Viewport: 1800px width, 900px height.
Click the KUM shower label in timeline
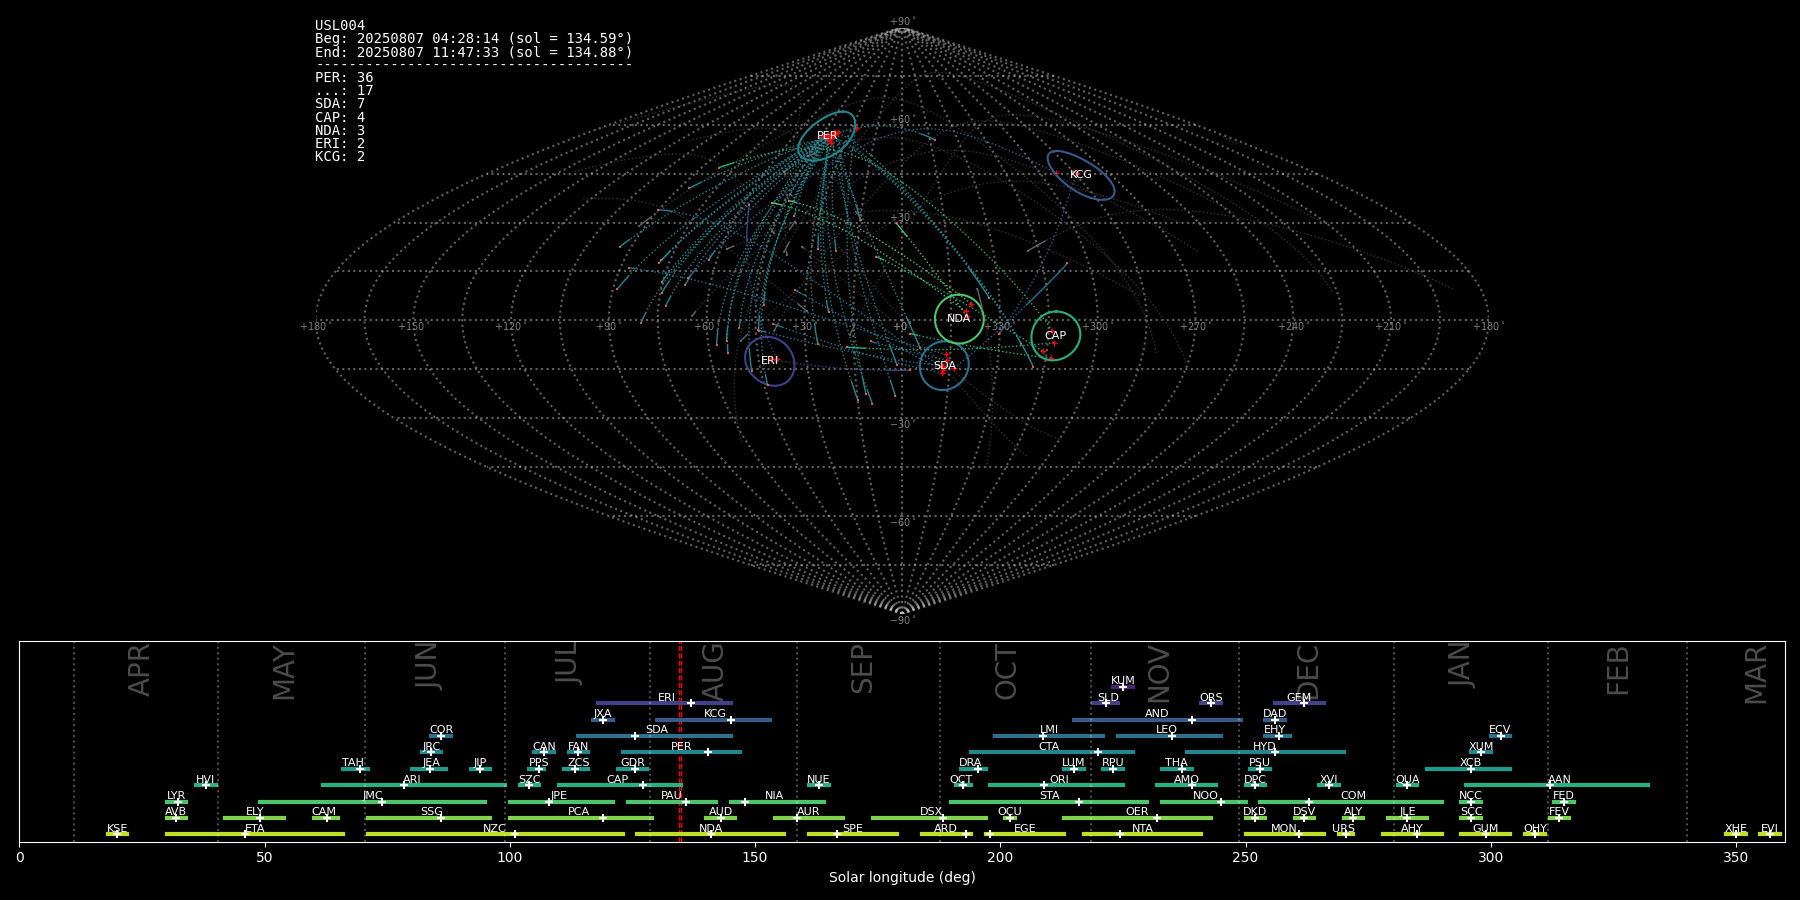coord(1123,681)
